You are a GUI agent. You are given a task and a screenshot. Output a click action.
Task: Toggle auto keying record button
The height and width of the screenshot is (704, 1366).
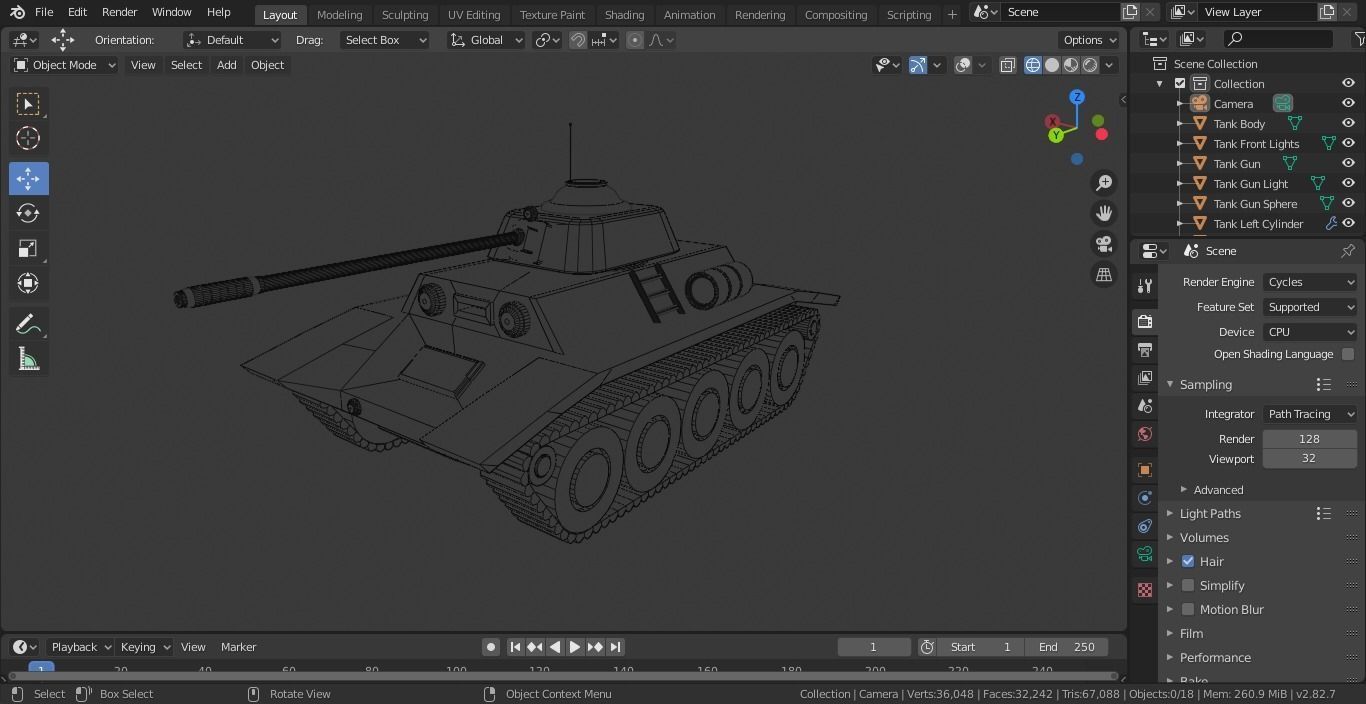pos(491,647)
